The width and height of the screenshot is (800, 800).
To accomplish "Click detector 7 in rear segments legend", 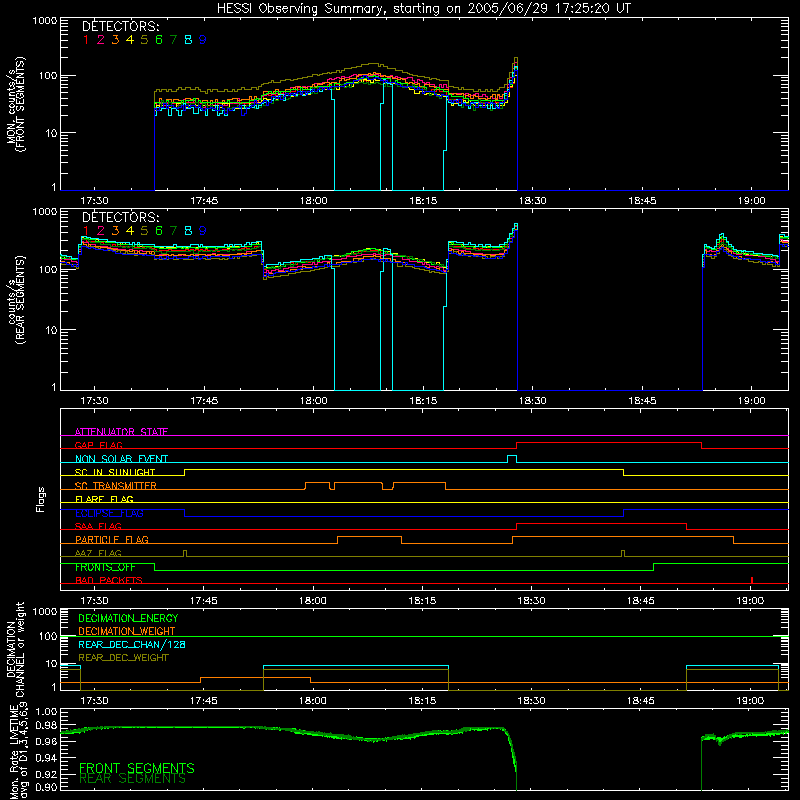I will coord(173,231).
